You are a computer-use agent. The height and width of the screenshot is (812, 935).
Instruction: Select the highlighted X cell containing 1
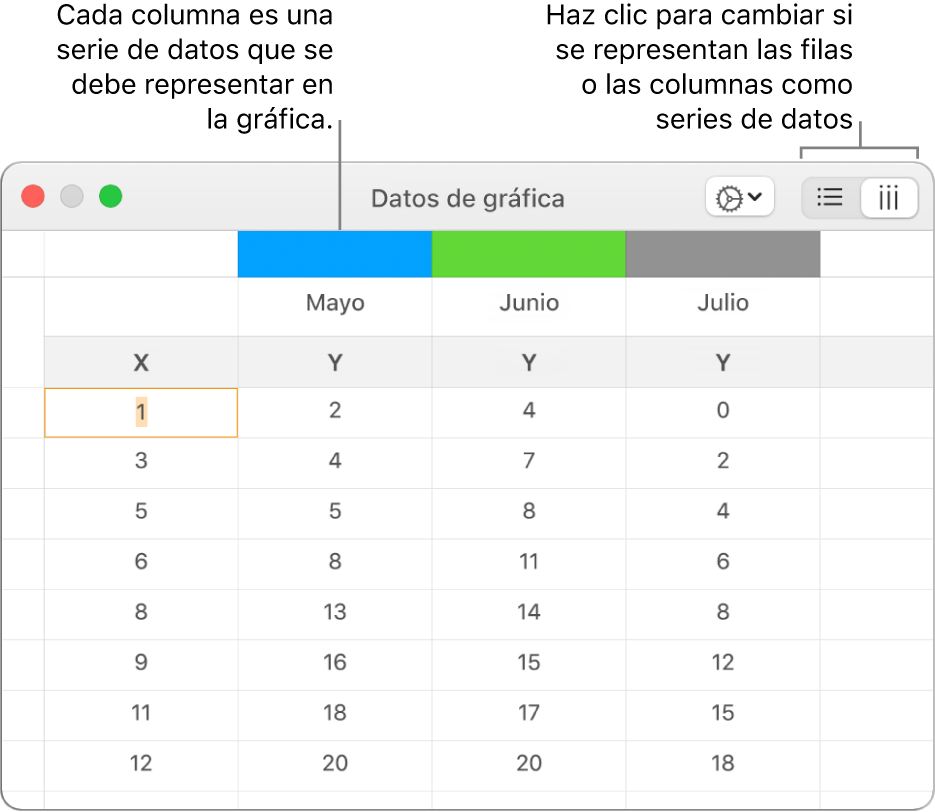click(x=141, y=411)
